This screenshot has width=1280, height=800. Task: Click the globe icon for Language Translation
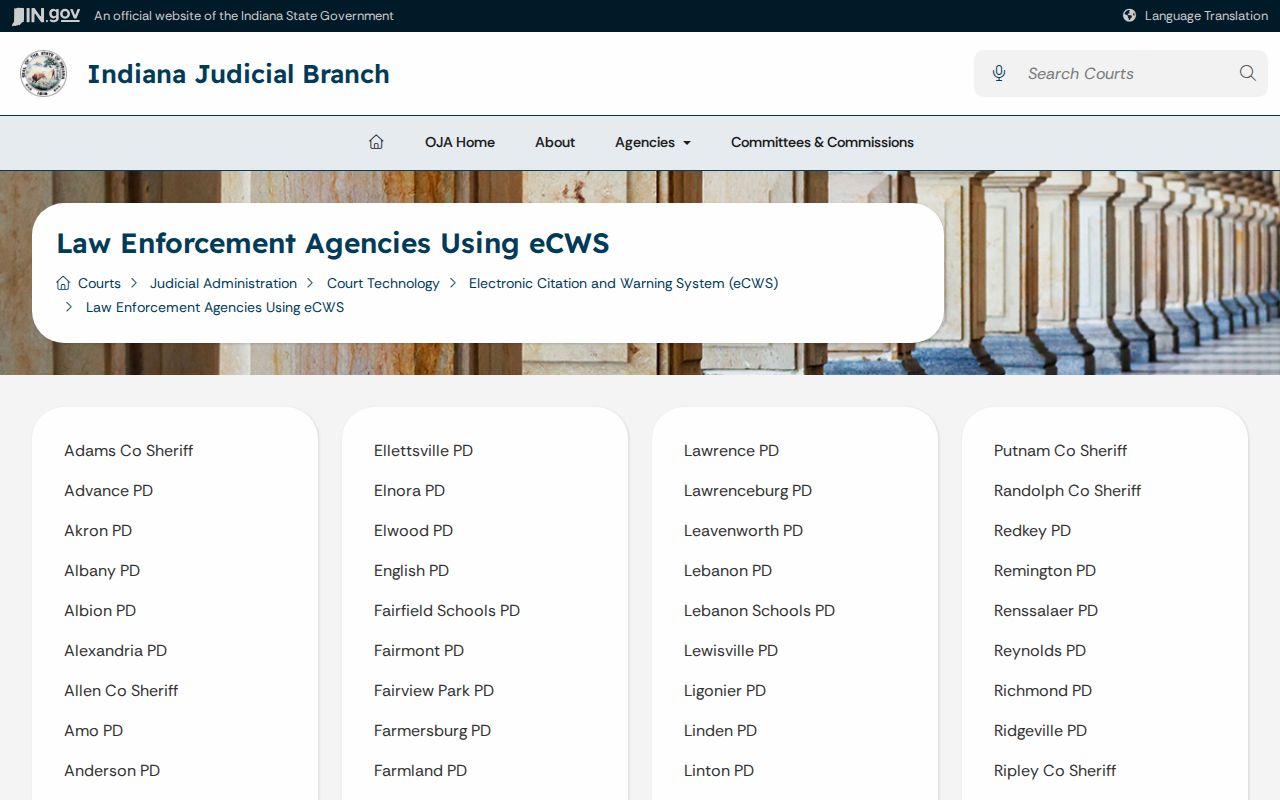pos(1129,16)
